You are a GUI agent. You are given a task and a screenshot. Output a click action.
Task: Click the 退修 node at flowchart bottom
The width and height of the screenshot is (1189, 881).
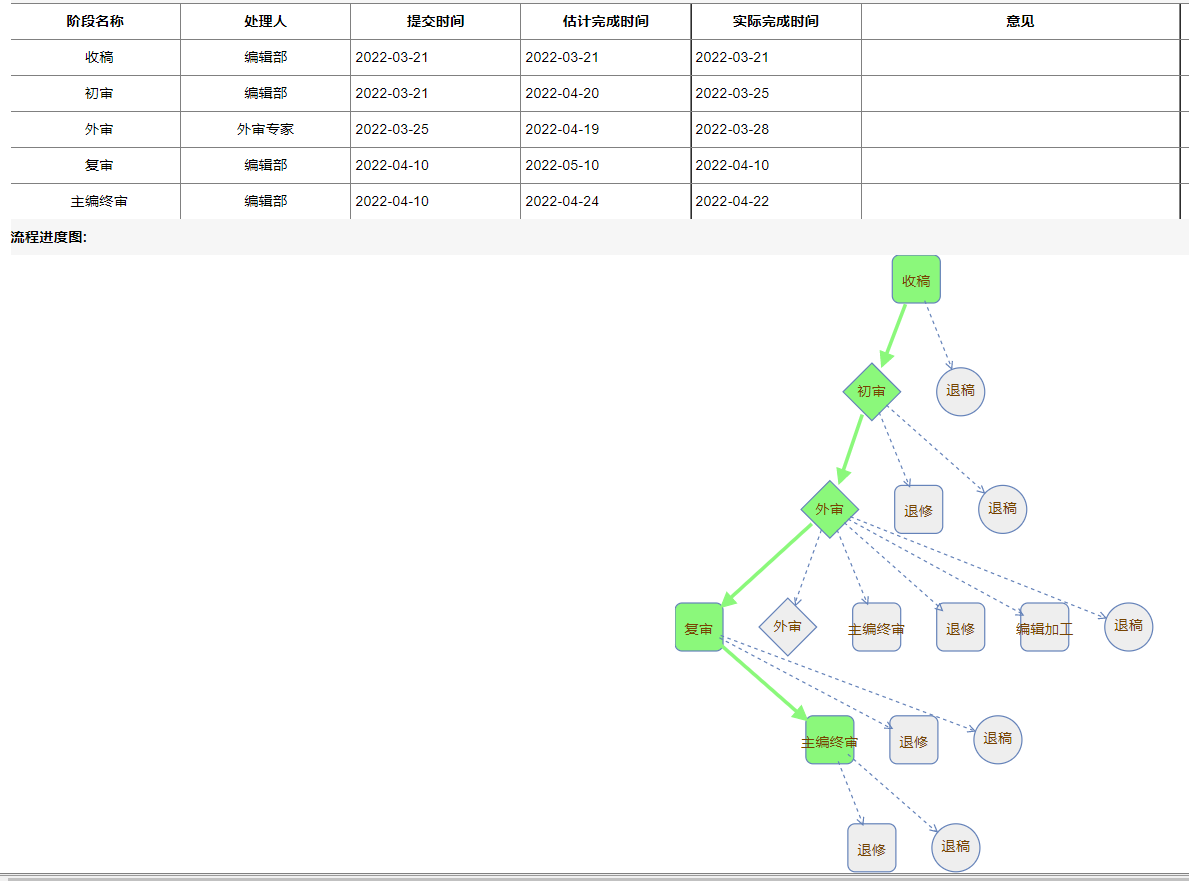[871, 849]
